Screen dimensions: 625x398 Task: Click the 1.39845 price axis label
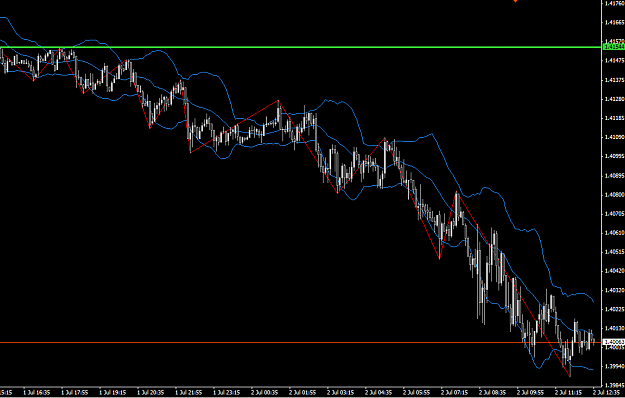point(615,385)
